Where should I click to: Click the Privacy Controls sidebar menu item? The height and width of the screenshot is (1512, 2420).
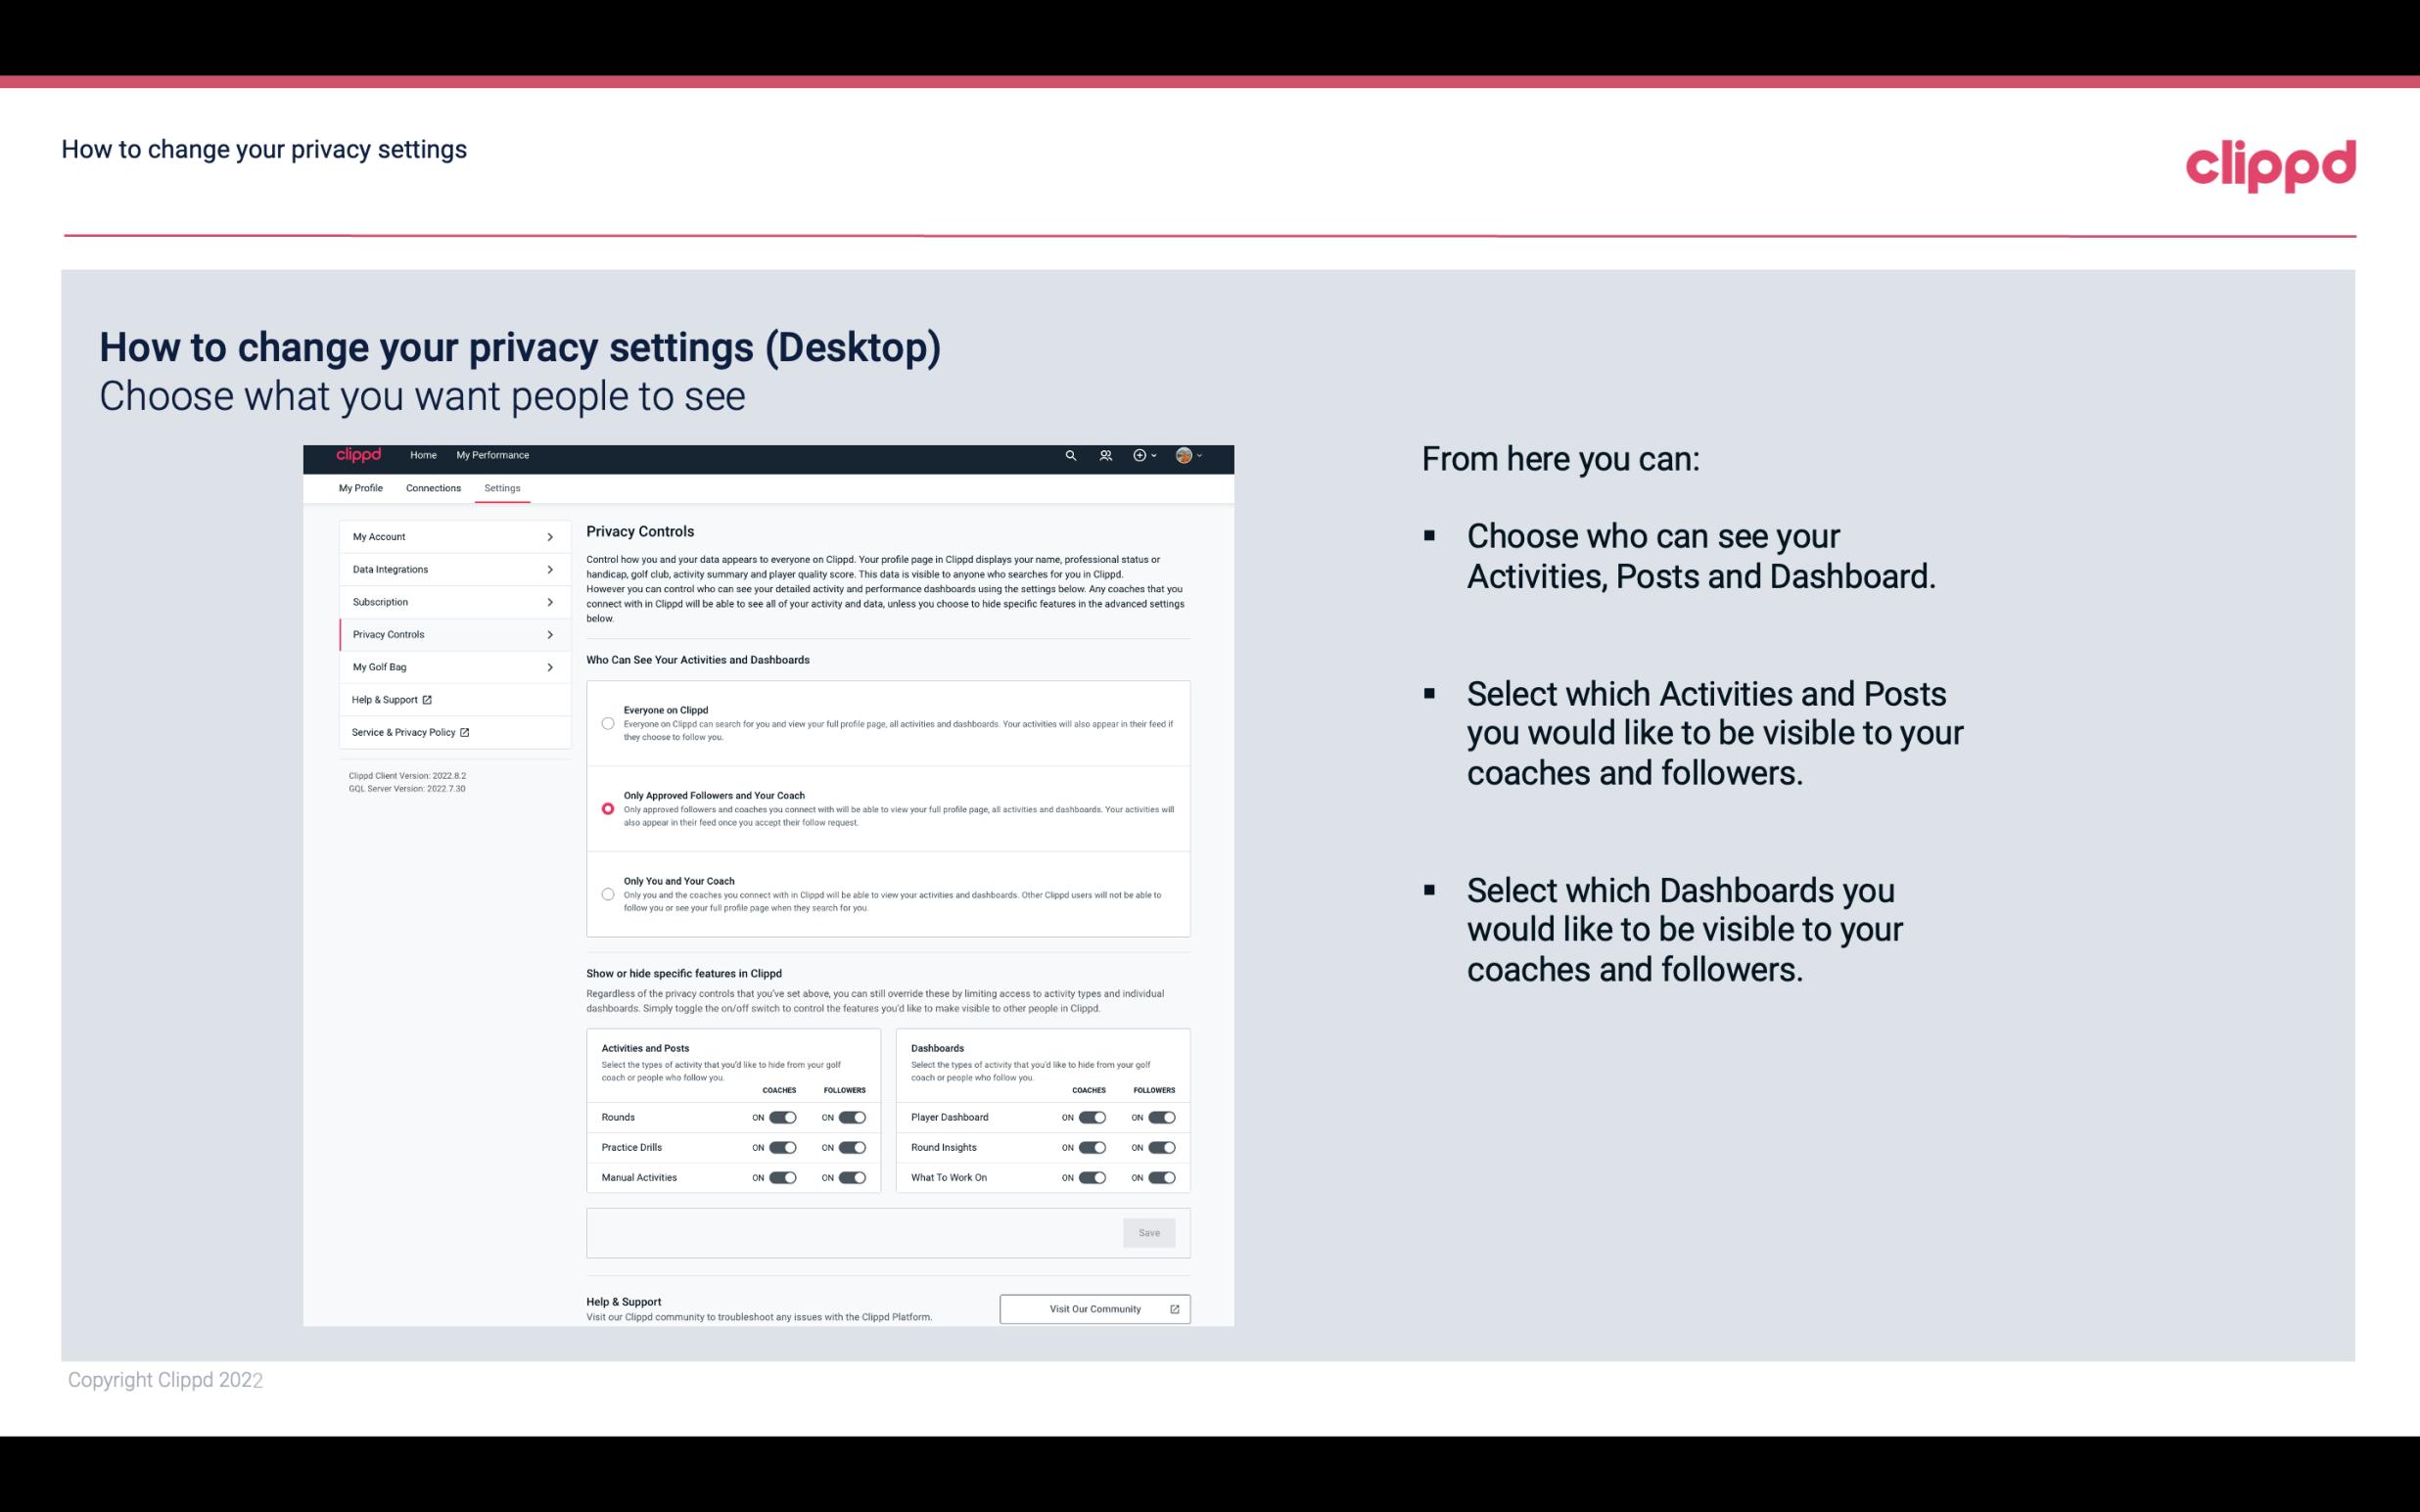tap(446, 634)
